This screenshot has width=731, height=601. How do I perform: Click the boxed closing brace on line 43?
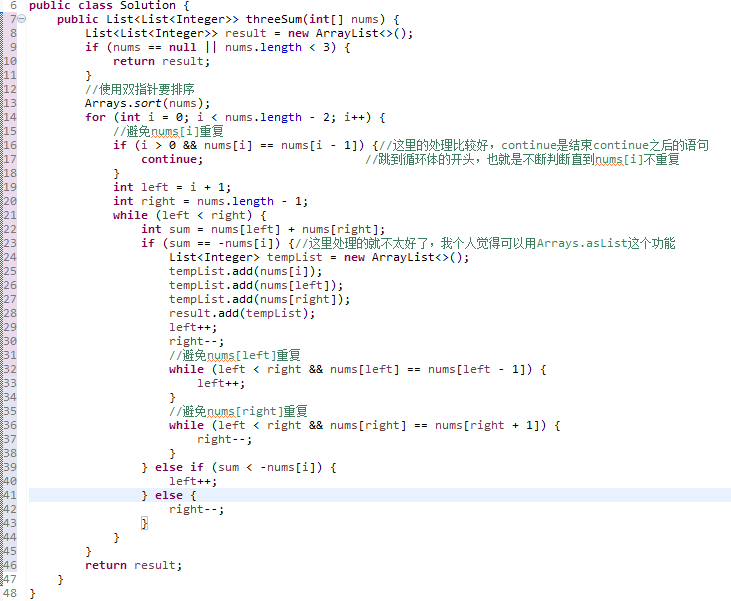pos(145,523)
